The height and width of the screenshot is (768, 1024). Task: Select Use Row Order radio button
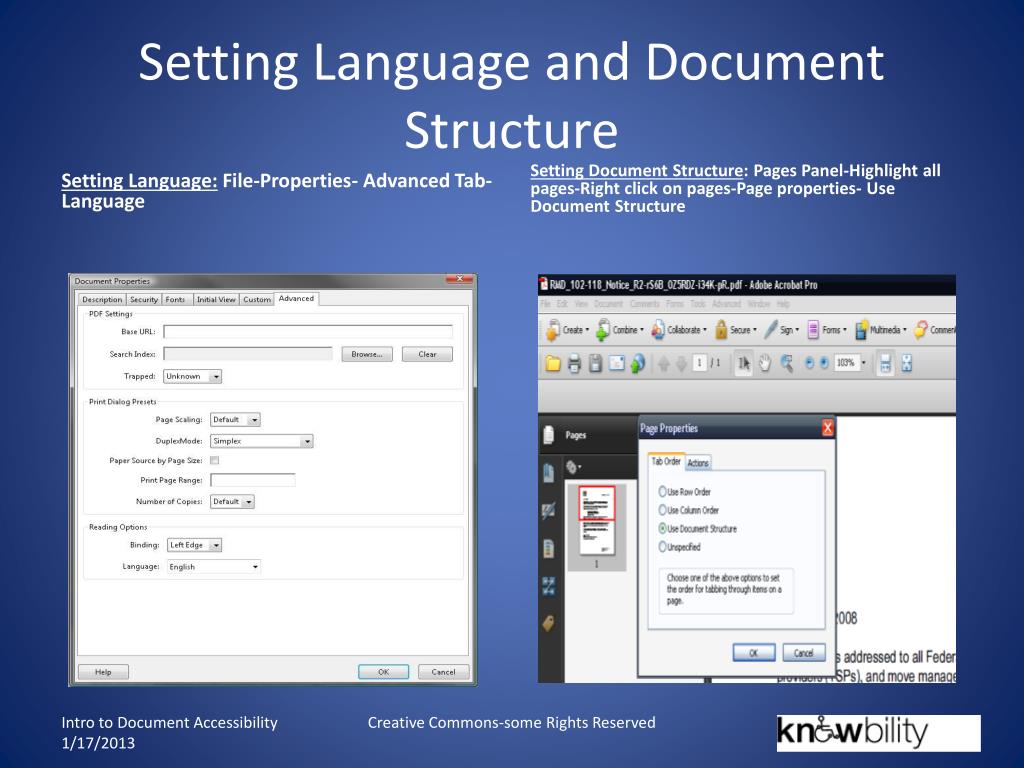(x=662, y=491)
